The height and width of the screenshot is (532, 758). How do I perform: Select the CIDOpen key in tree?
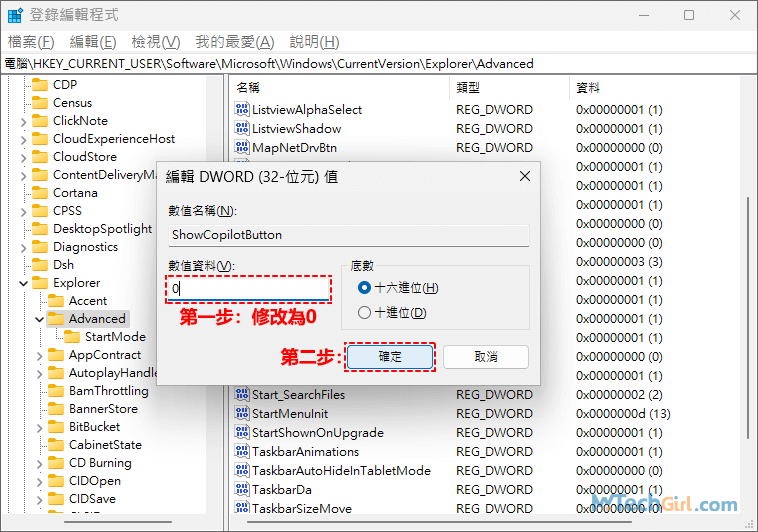pos(95,481)
